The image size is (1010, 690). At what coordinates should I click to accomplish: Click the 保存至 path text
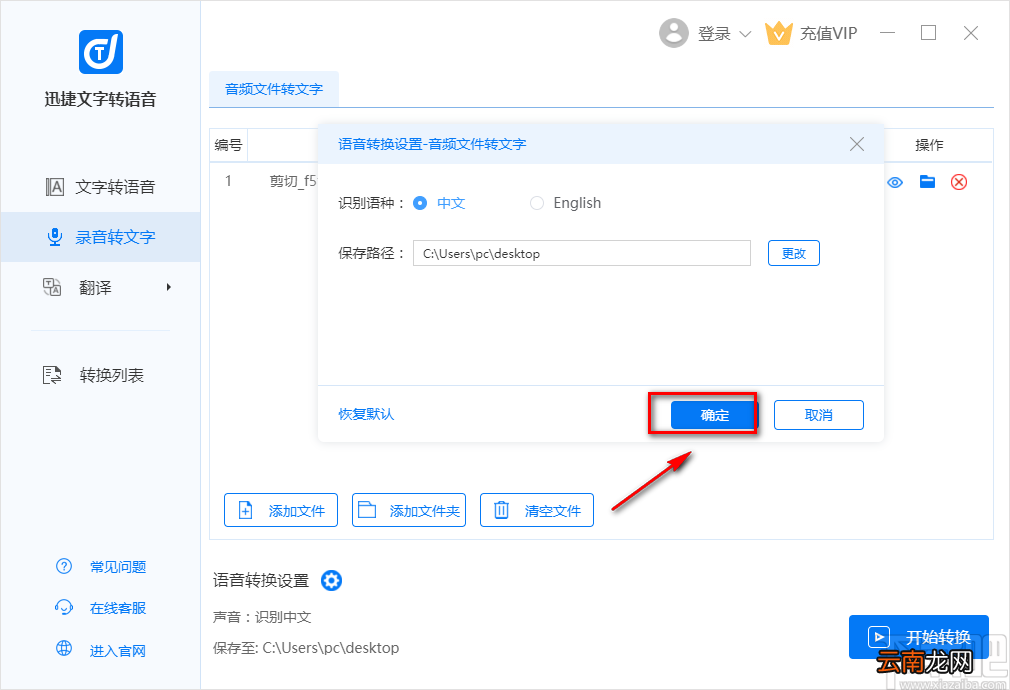pos(306,647)
